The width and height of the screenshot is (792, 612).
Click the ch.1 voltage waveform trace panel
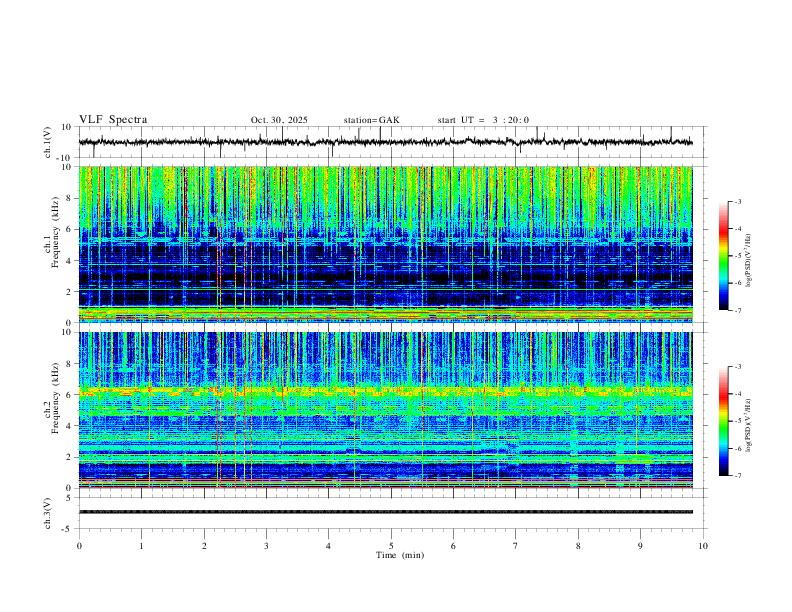pos(392,142)
